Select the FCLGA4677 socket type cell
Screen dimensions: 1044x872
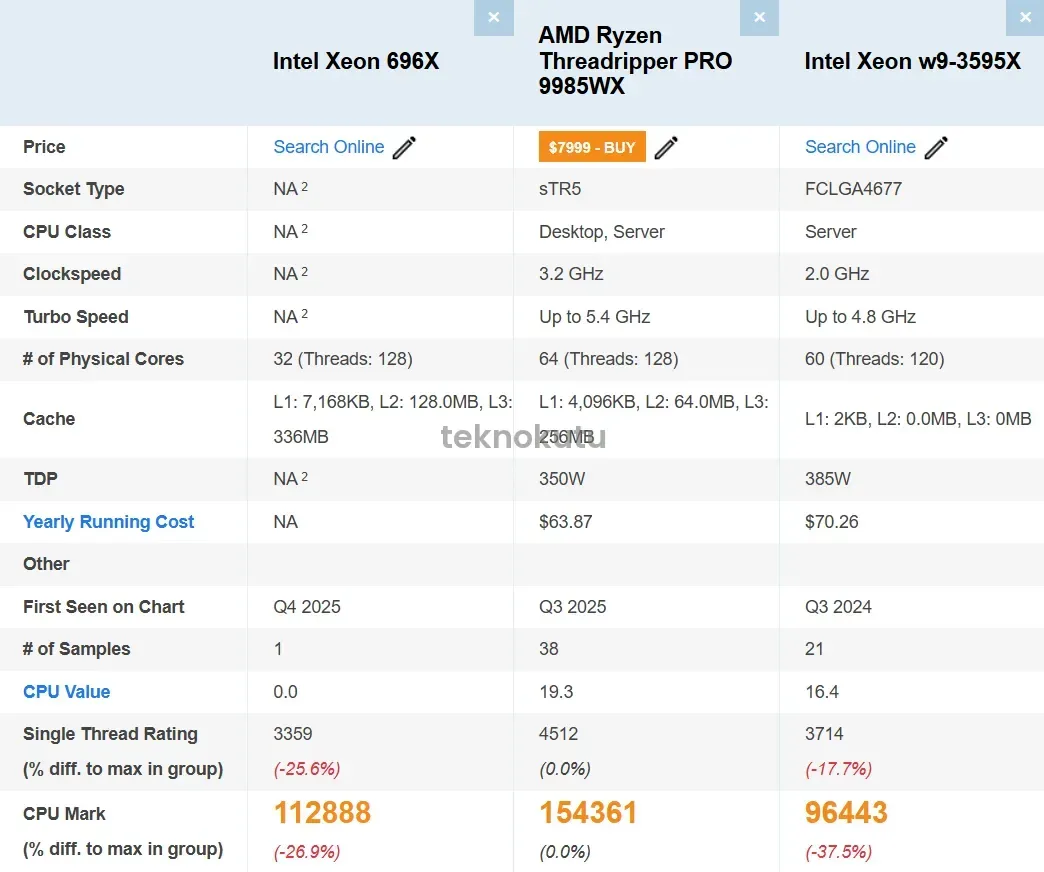pos(853,189)
